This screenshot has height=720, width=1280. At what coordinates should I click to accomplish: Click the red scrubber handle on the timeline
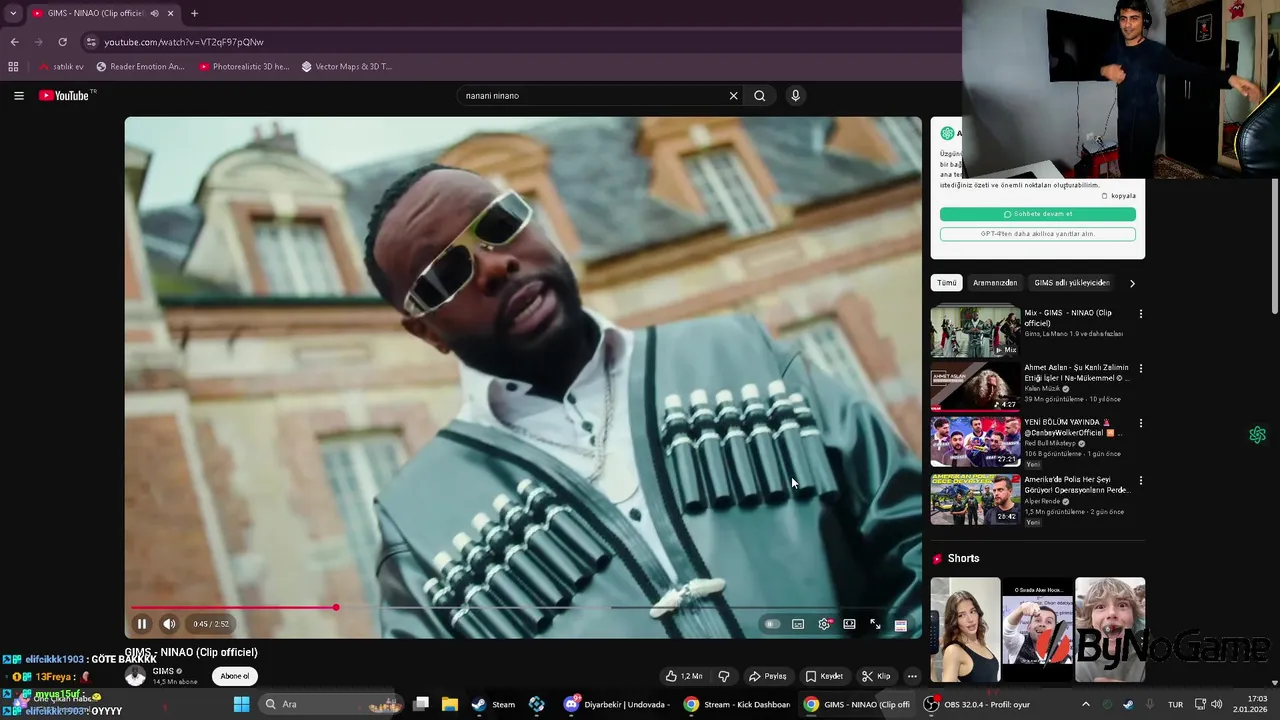pyautogui.click(x=336, y=607)
